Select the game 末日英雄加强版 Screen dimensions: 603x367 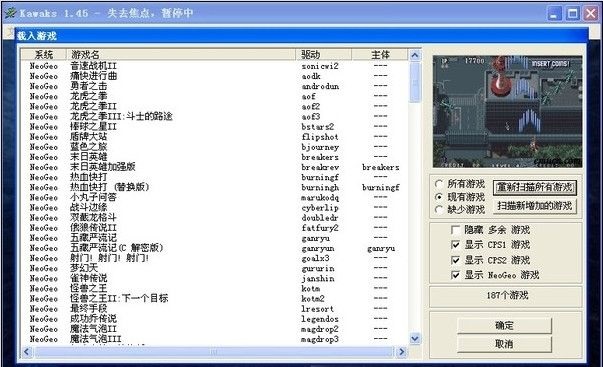[214, 167]
